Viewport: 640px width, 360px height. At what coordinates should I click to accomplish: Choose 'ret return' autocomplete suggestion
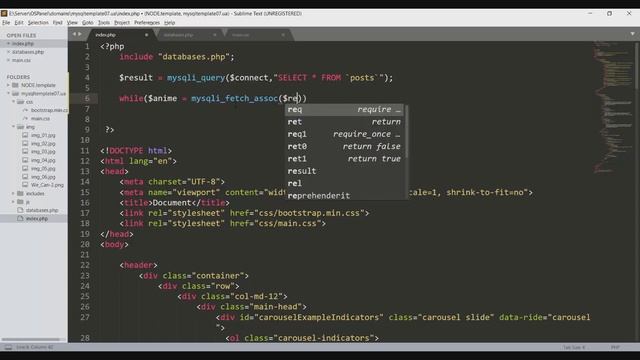tap(344, 122)
